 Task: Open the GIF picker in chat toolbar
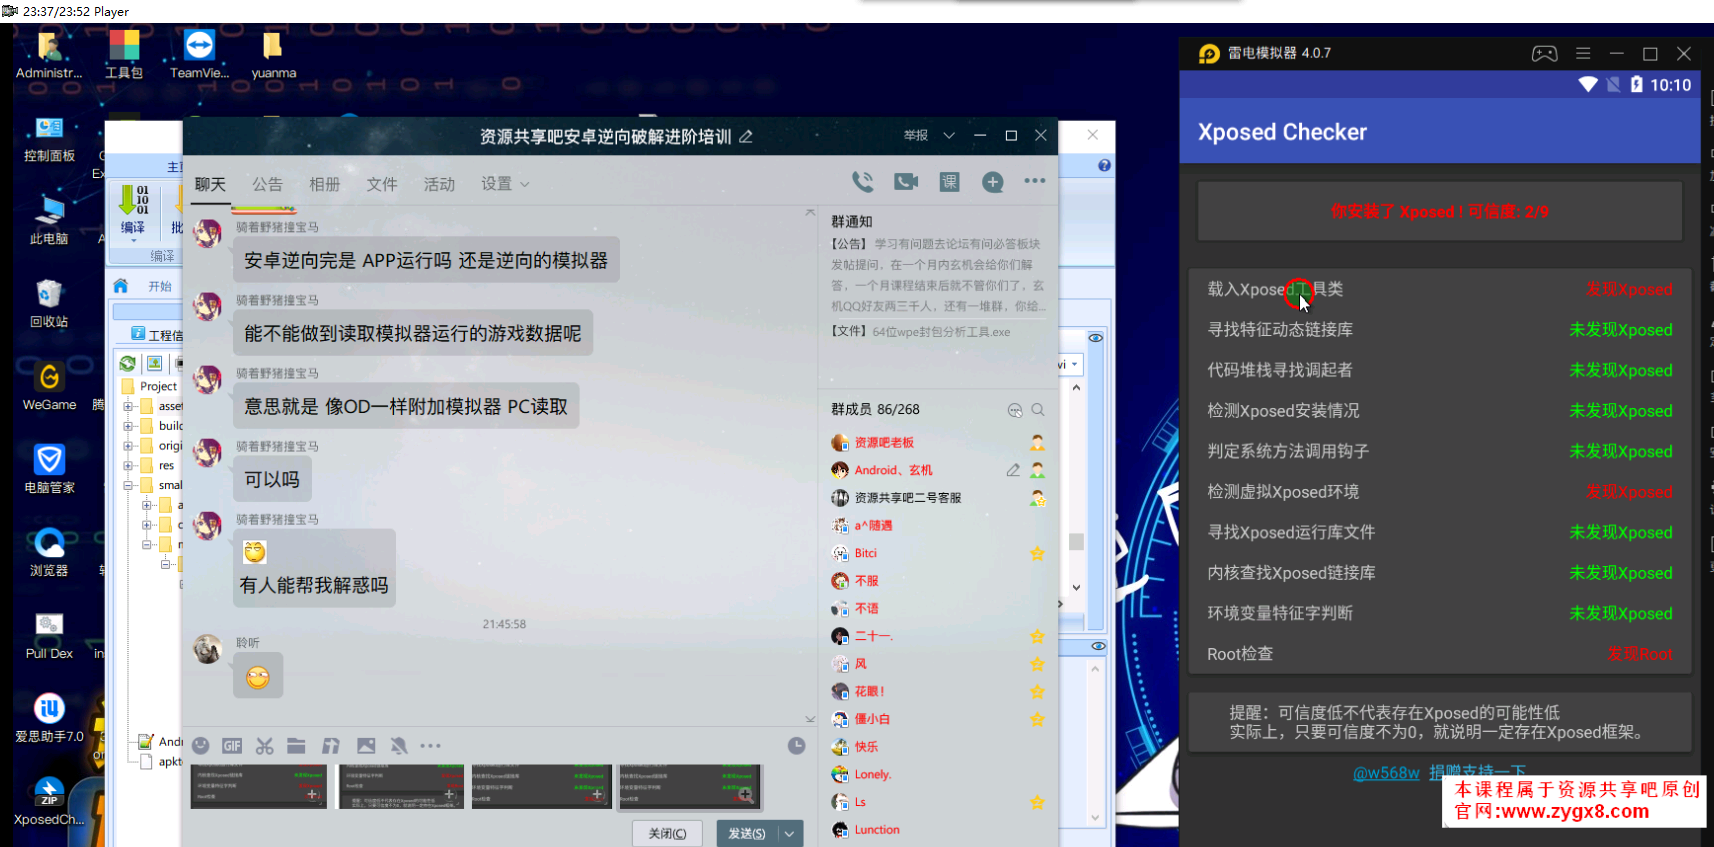232,746
